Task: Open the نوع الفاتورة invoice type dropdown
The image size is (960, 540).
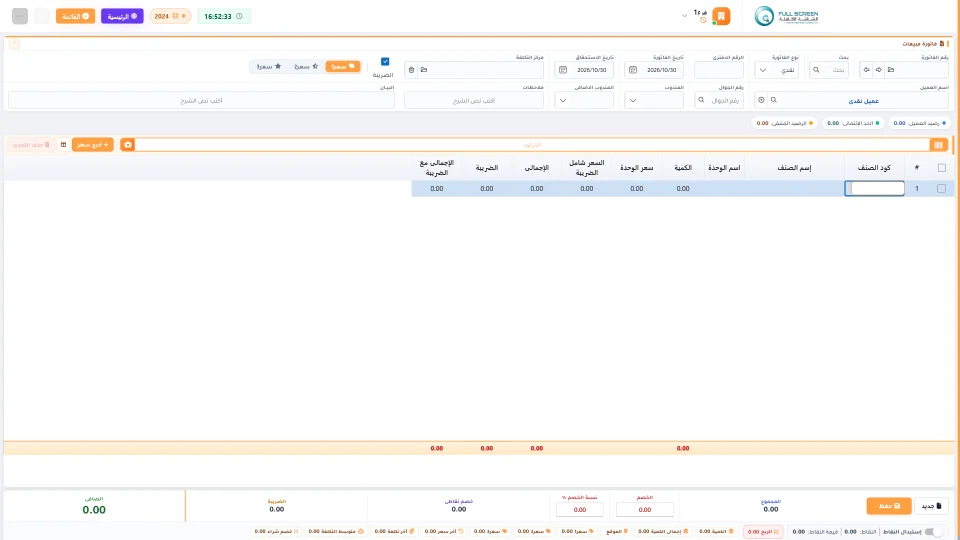Action: point(776,70)
